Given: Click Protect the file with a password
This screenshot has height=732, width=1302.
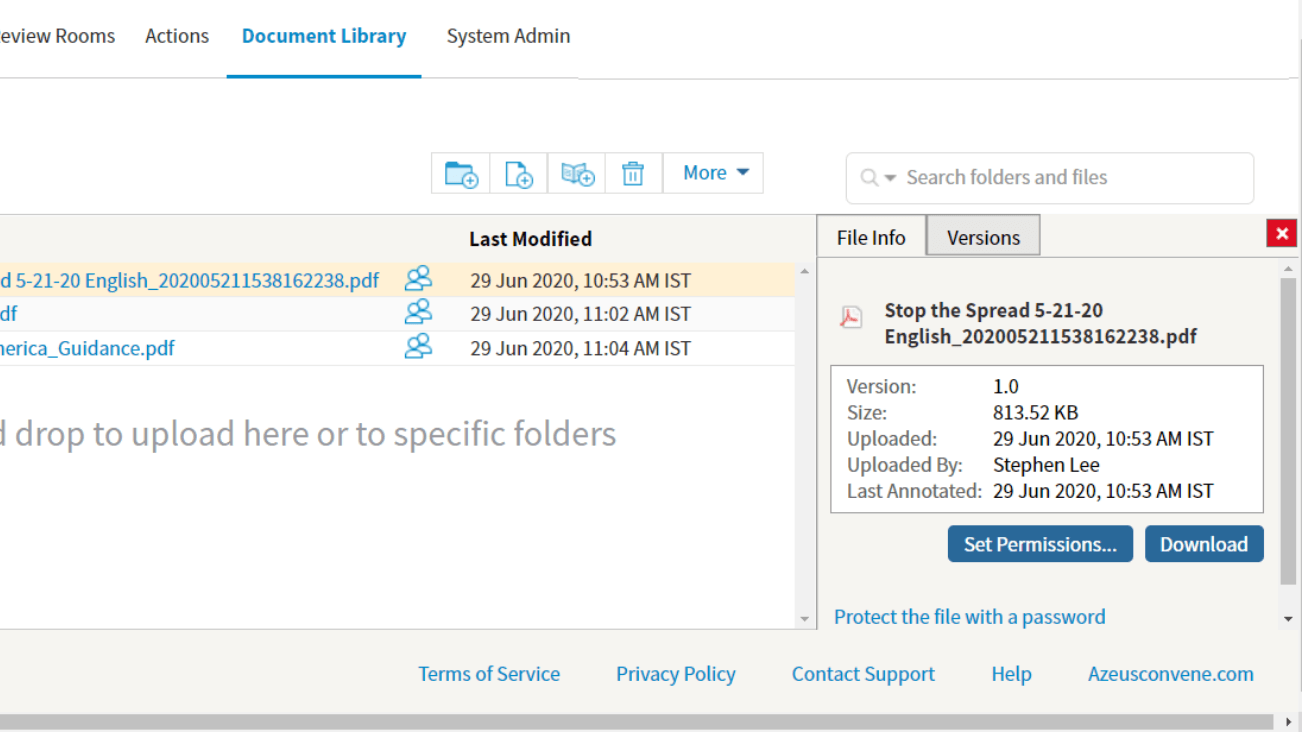Looking at the screenshot, I should point(969,617).
